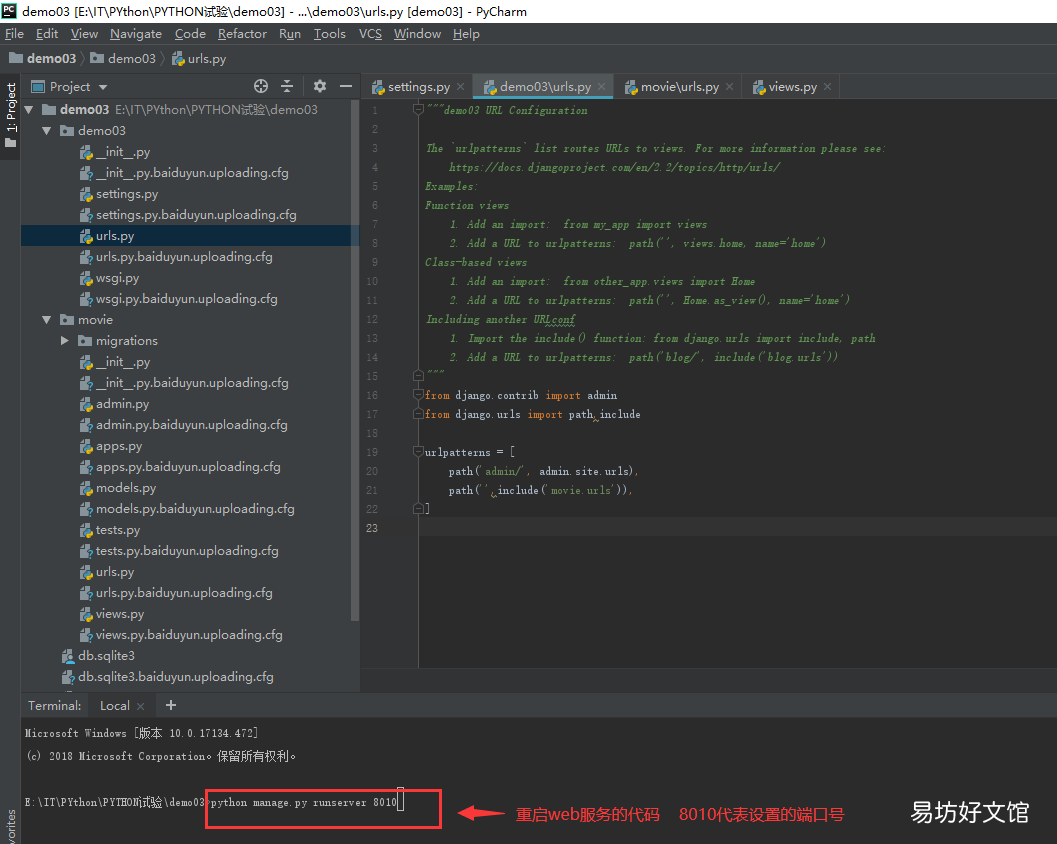The height and width of the screenshot is (844, 1057).
Task: Select settings.py in demo03 folder
Action: click(127, 194)
